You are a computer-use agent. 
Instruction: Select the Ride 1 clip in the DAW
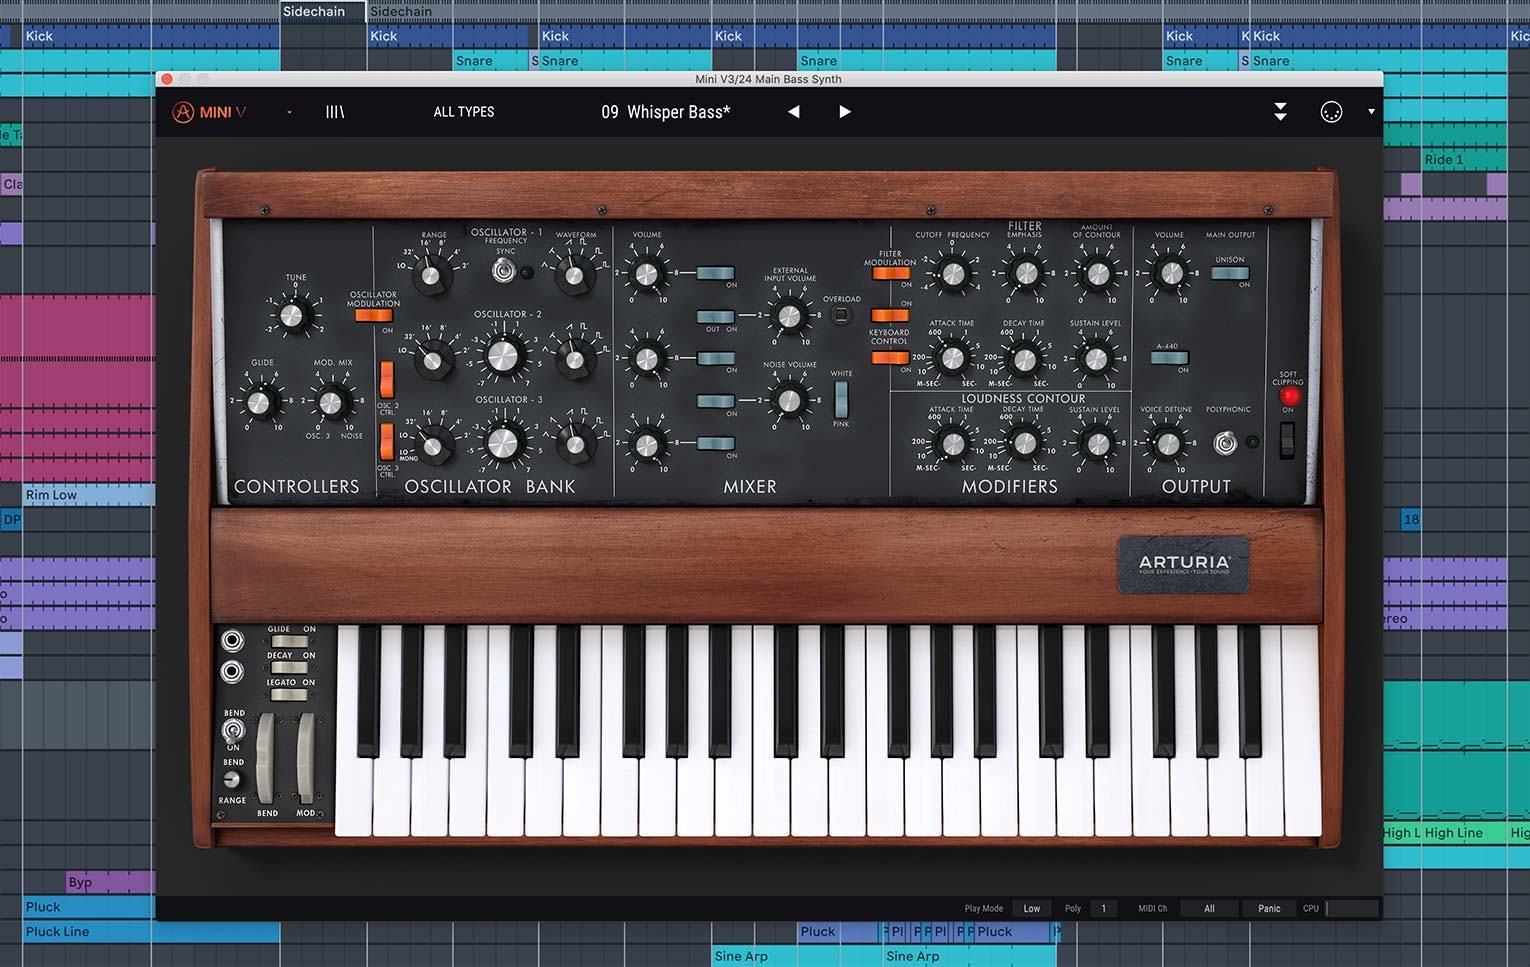pyautogui.click(x=1464, y=160)
